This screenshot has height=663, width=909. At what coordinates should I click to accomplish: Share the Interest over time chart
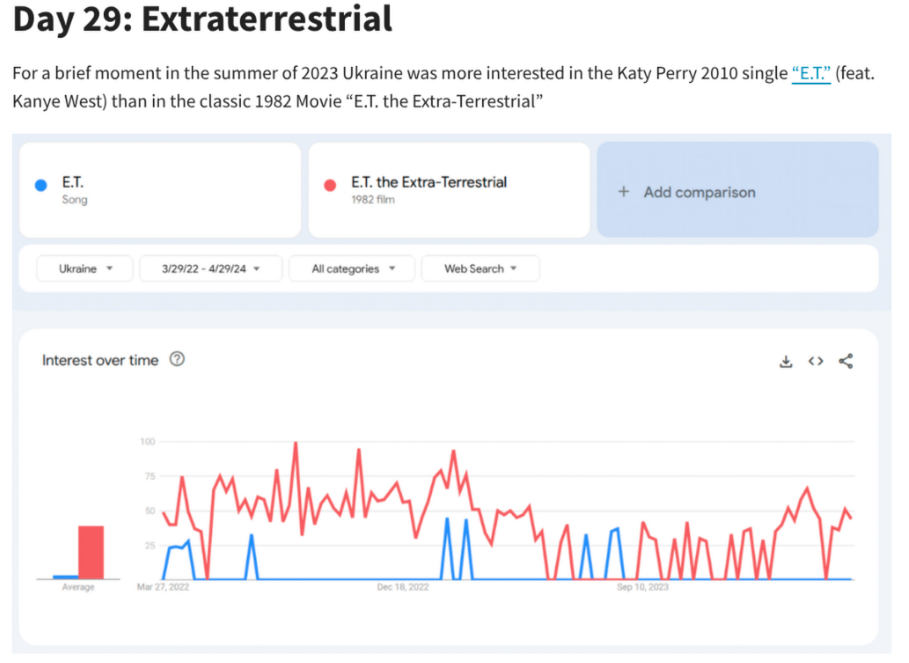(x=846, y=361)
